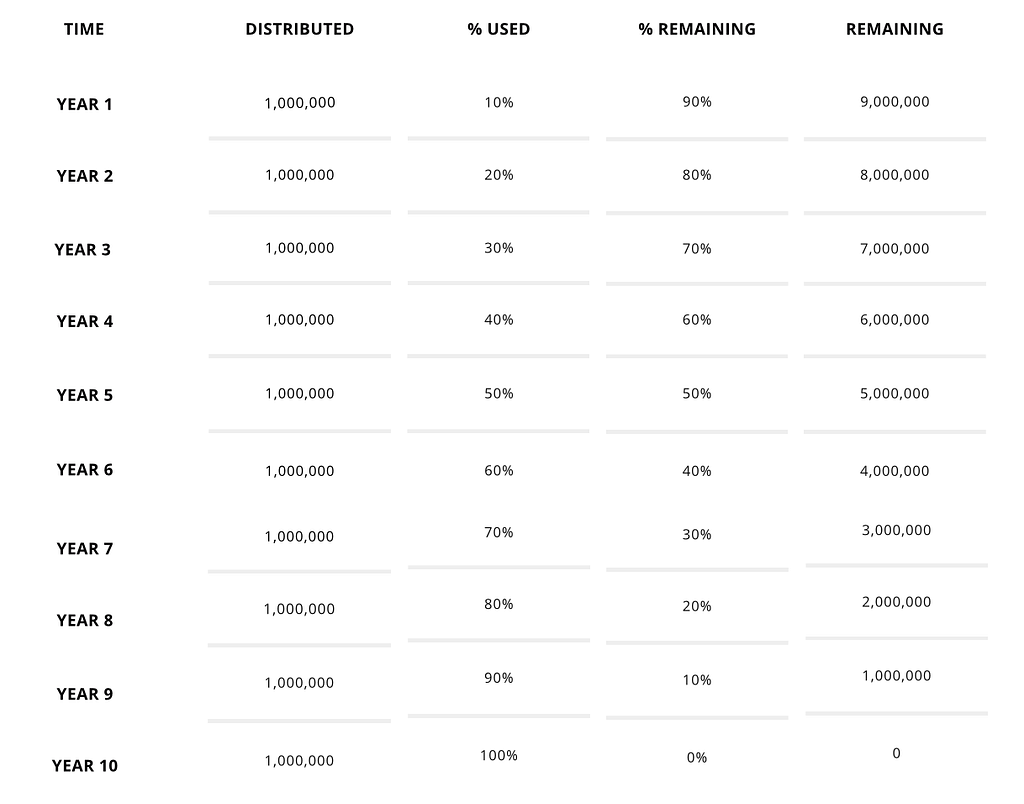
Task: Click the 70% remaining cell in Year 3
Action: coord(697,249)
